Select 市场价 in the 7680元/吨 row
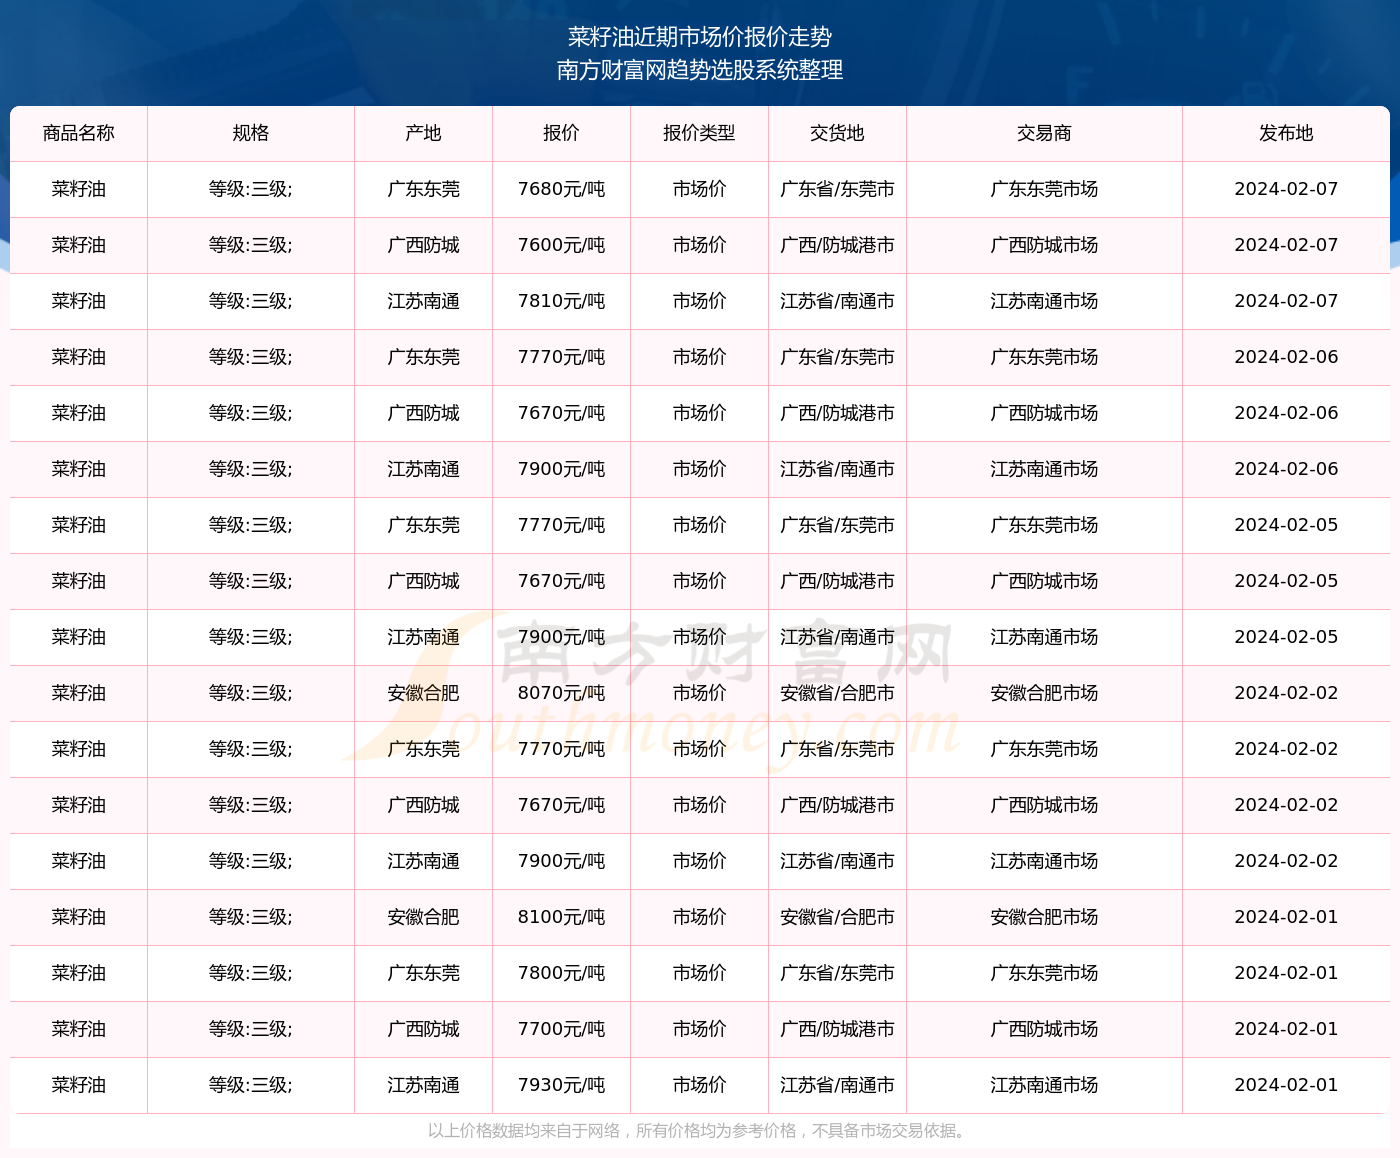The width and height of the screenshot is (1400, 1158). (700, 189)
